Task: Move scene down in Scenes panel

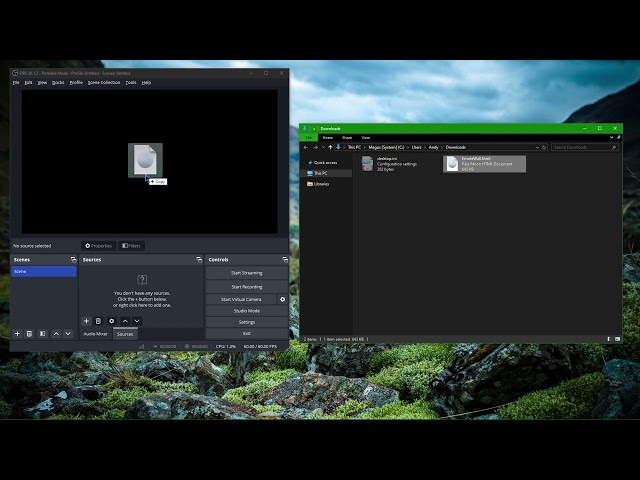Action: tap(68, 334)
